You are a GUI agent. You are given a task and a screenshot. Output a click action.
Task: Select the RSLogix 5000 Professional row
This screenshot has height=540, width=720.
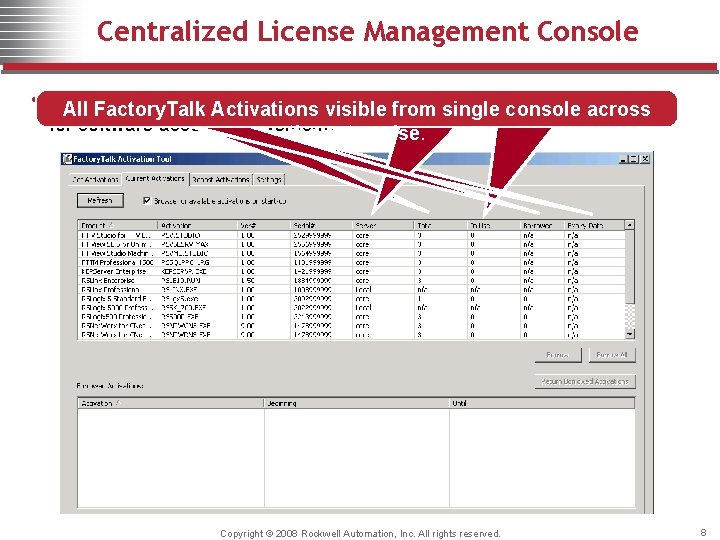(x=351, y=307)
